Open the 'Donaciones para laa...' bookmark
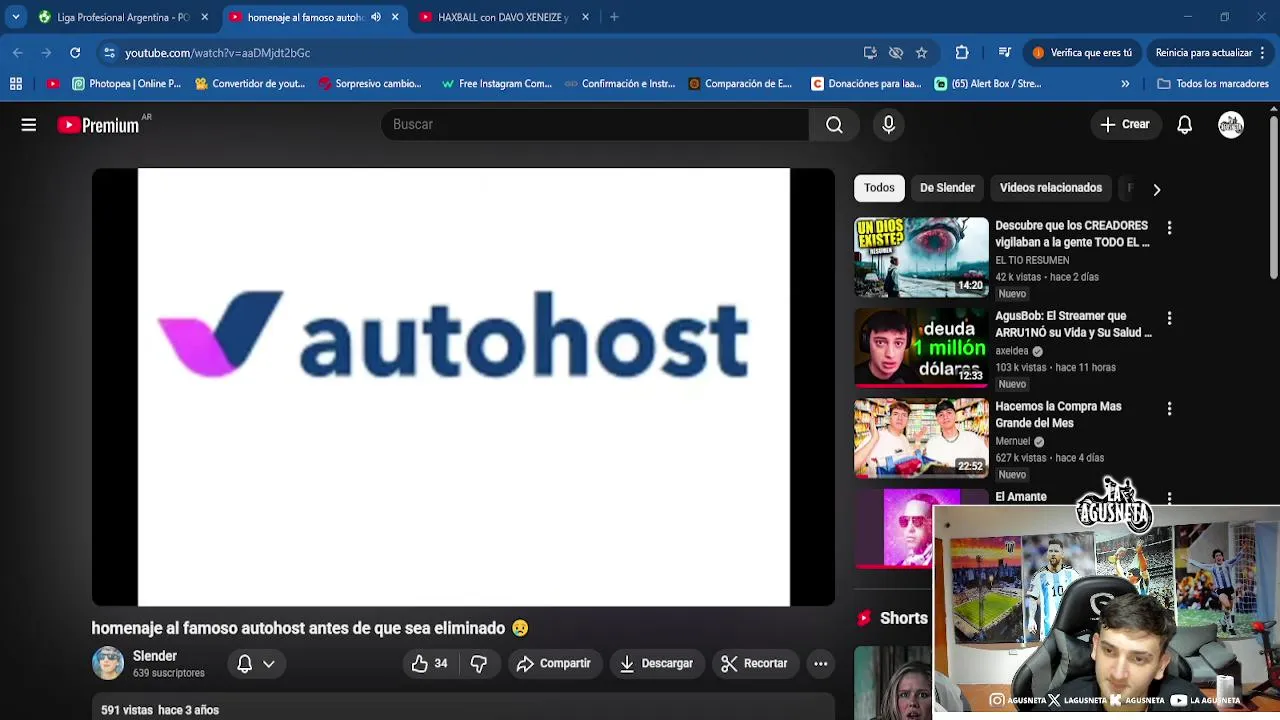This screenshot has width=1280, height=720. pos(866,84)
